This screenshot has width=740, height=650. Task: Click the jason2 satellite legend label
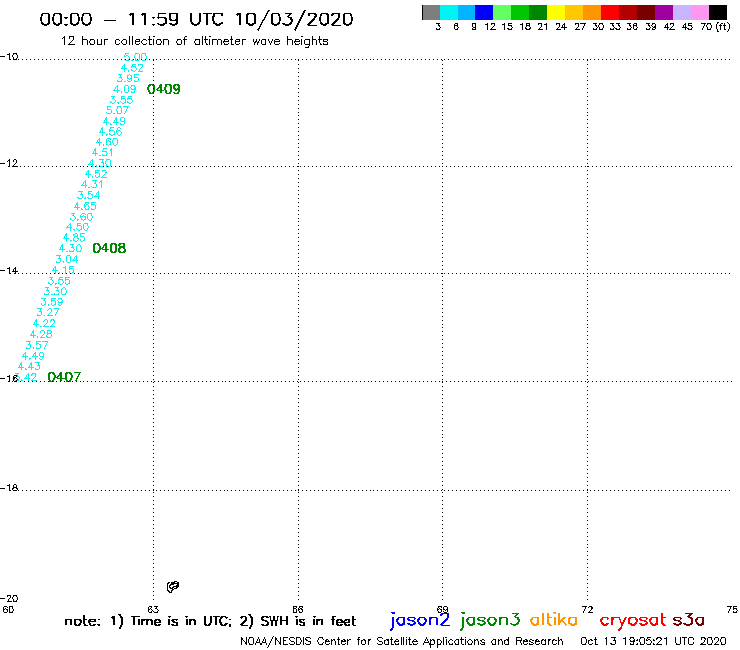click(x=420, y=620)
